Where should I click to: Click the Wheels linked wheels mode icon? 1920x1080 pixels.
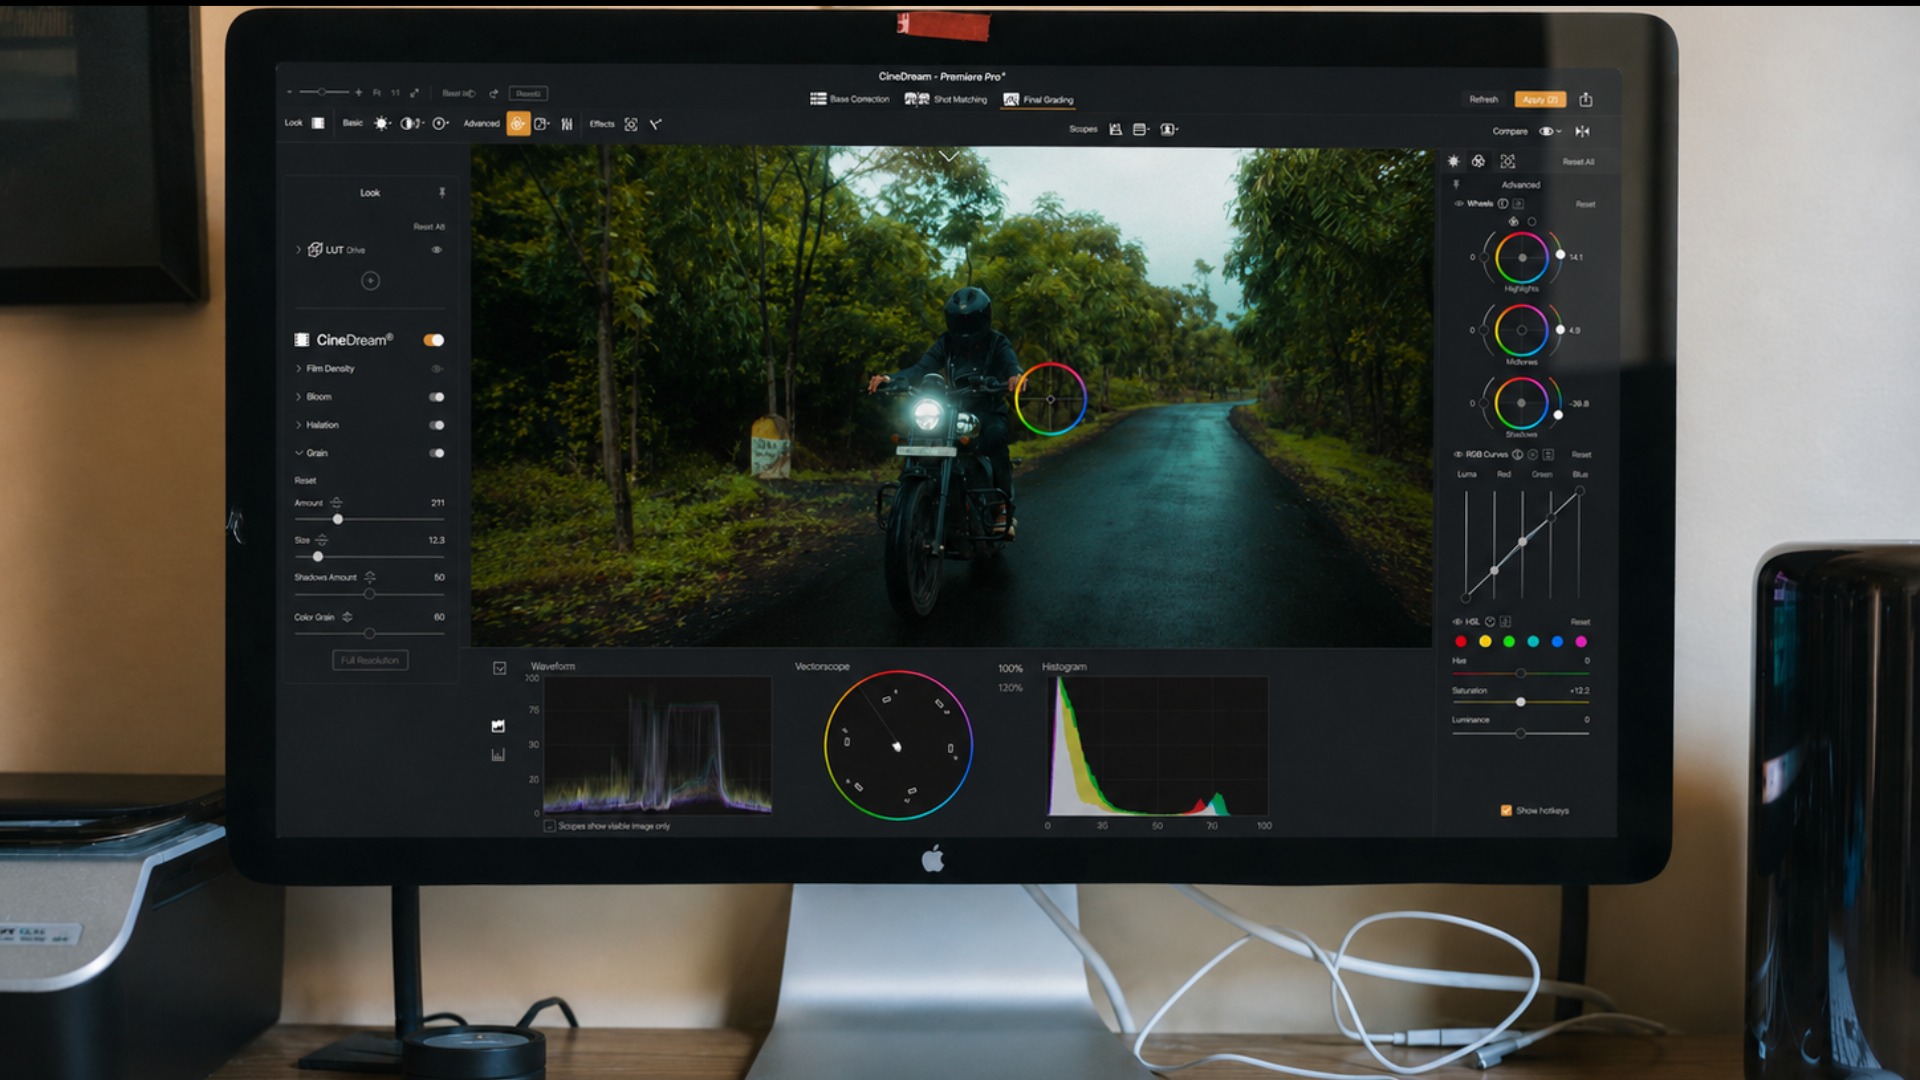point(1513,221)
